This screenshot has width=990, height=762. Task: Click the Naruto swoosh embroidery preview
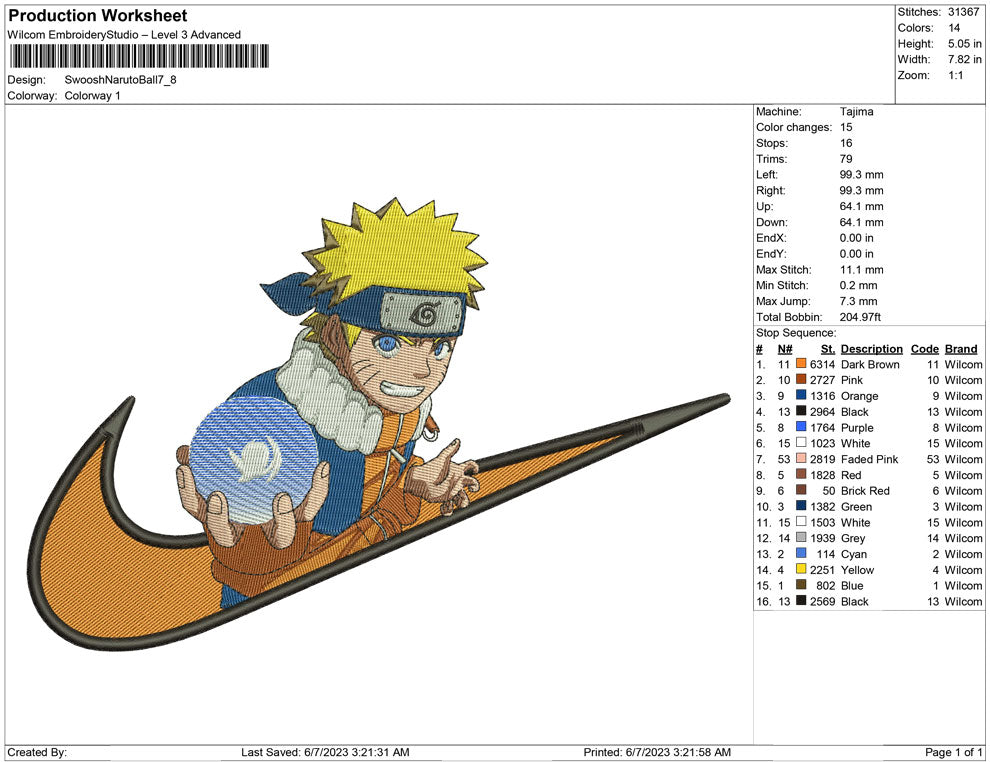(x=379, y=424)
